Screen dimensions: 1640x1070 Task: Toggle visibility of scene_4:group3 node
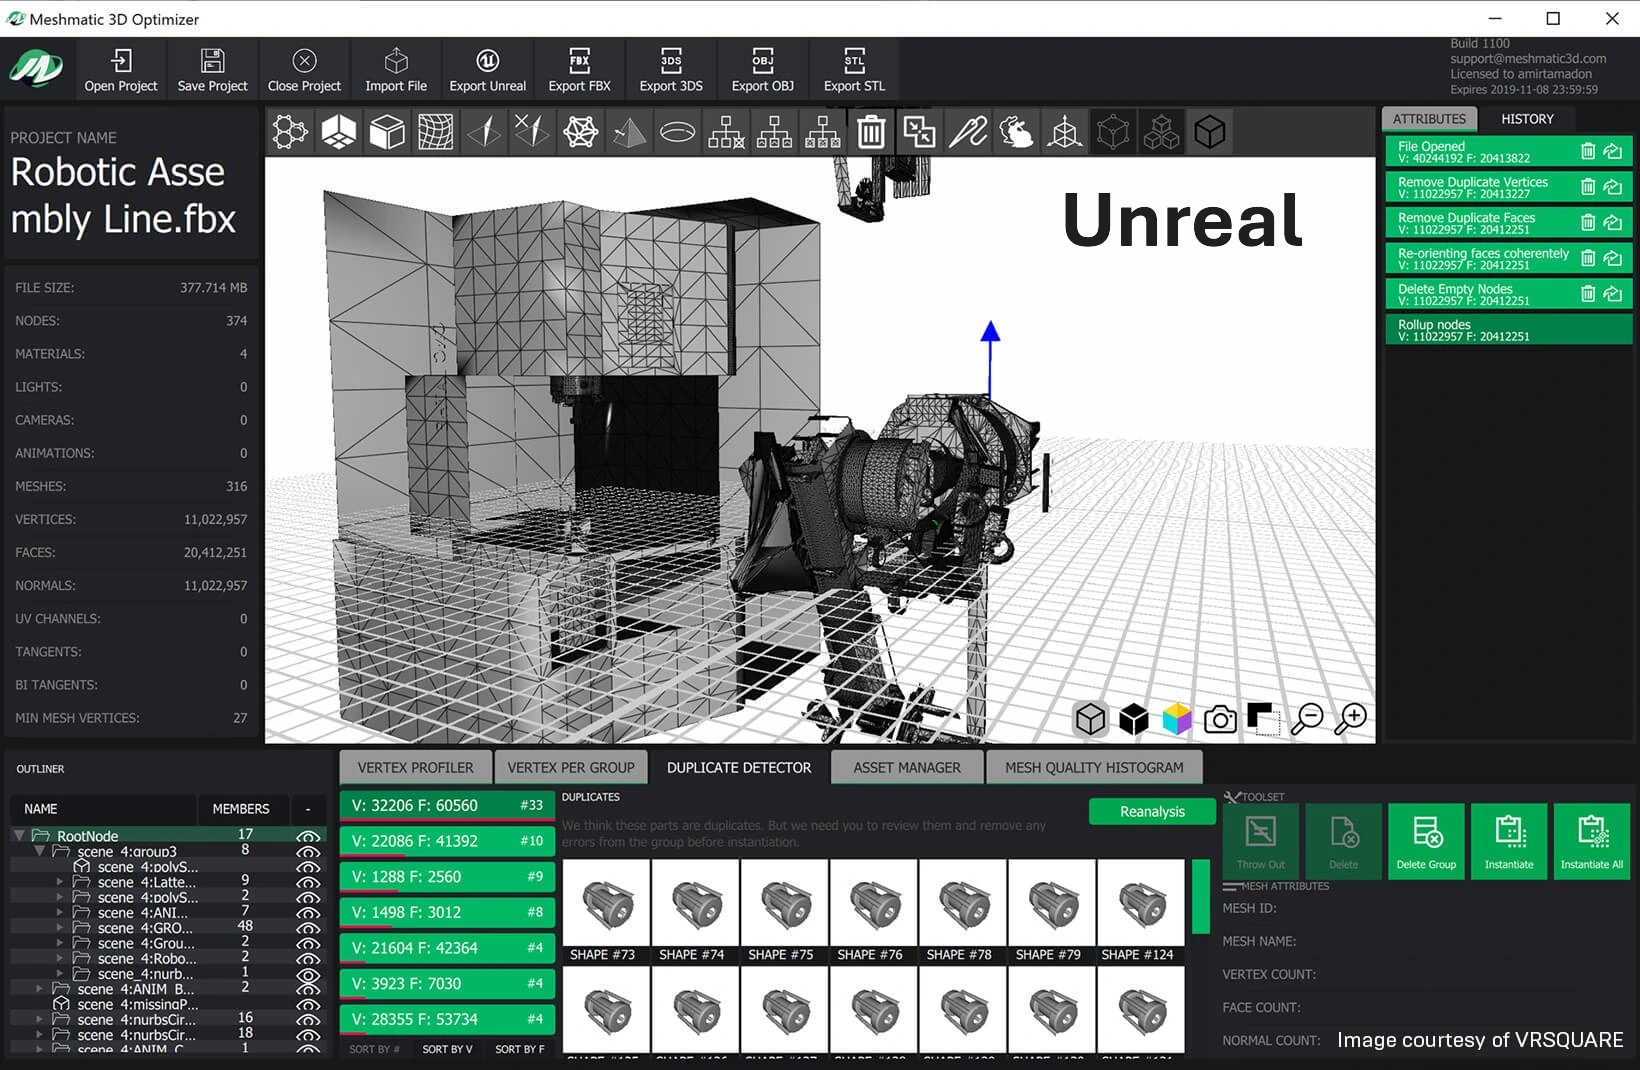(x=309, y=852)
